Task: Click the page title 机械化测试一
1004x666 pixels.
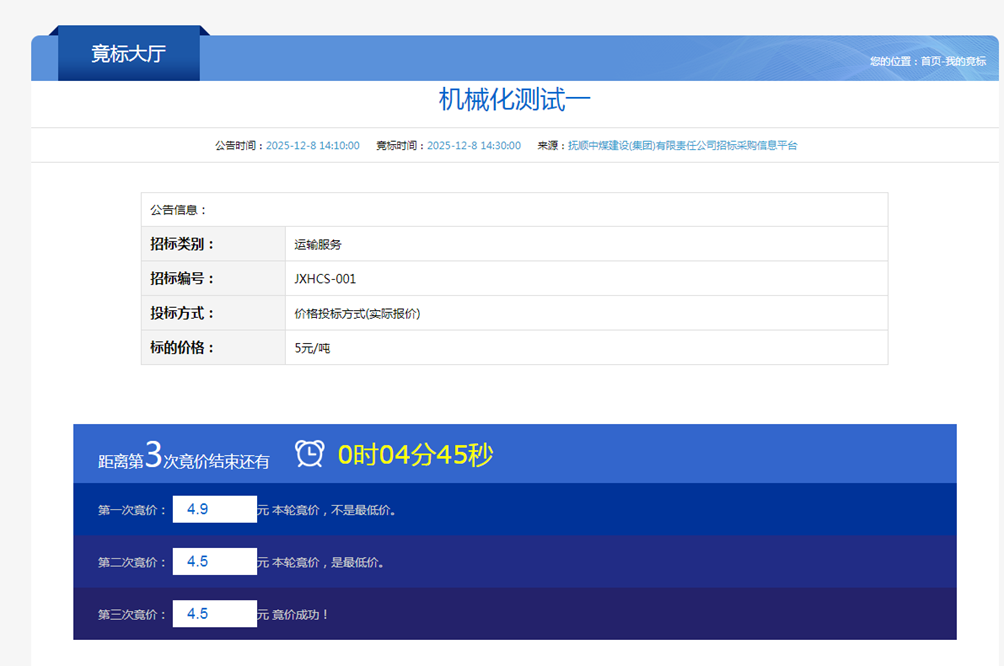Action: [514, 100]
